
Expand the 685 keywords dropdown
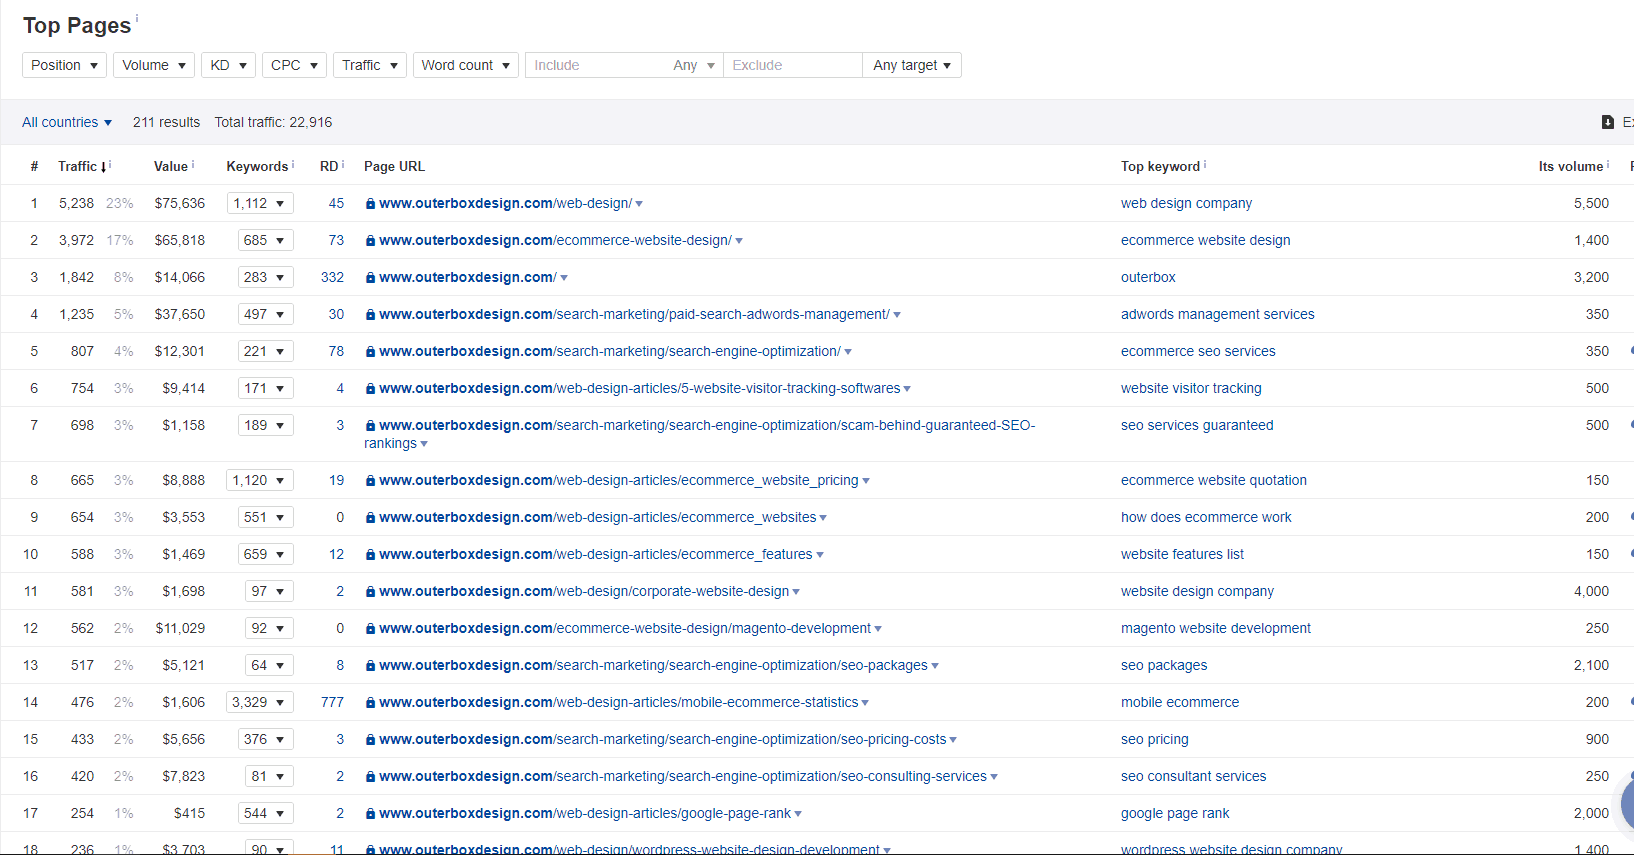click(266, 240)
